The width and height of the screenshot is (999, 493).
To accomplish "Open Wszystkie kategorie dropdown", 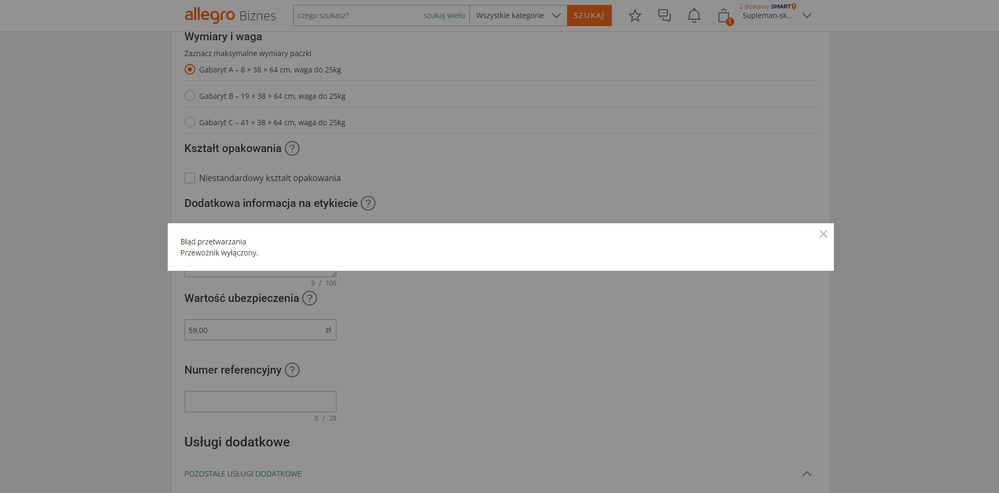I will pyautogui.click(x=518, y=16).
